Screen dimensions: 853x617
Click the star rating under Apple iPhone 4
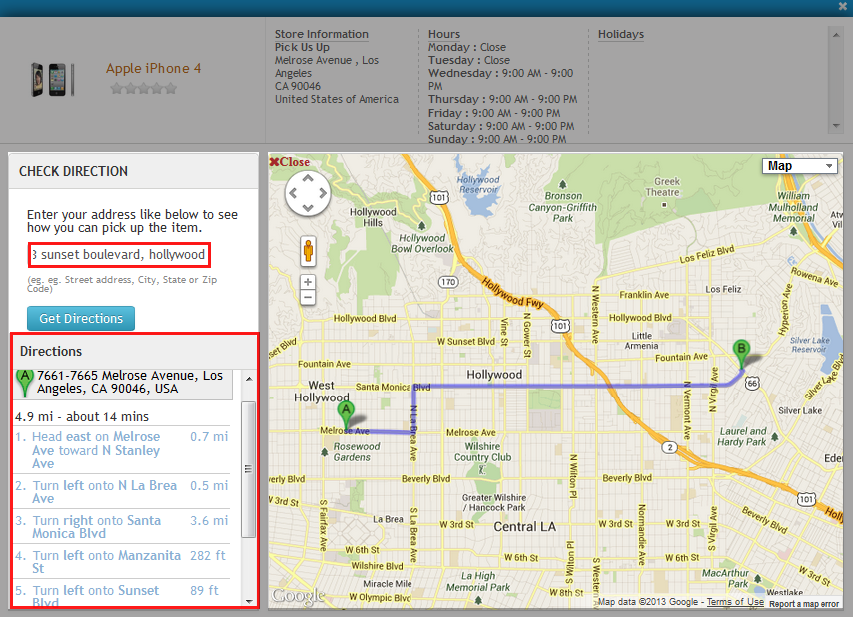click(144, 88)
